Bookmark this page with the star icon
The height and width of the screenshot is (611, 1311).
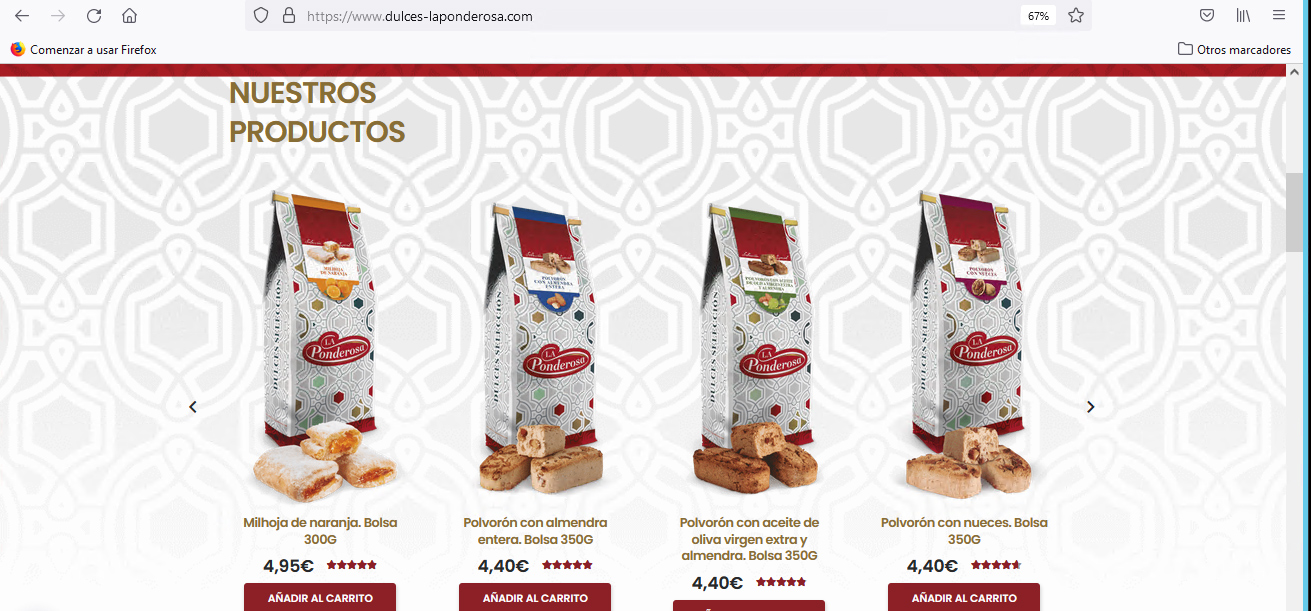1076,16
